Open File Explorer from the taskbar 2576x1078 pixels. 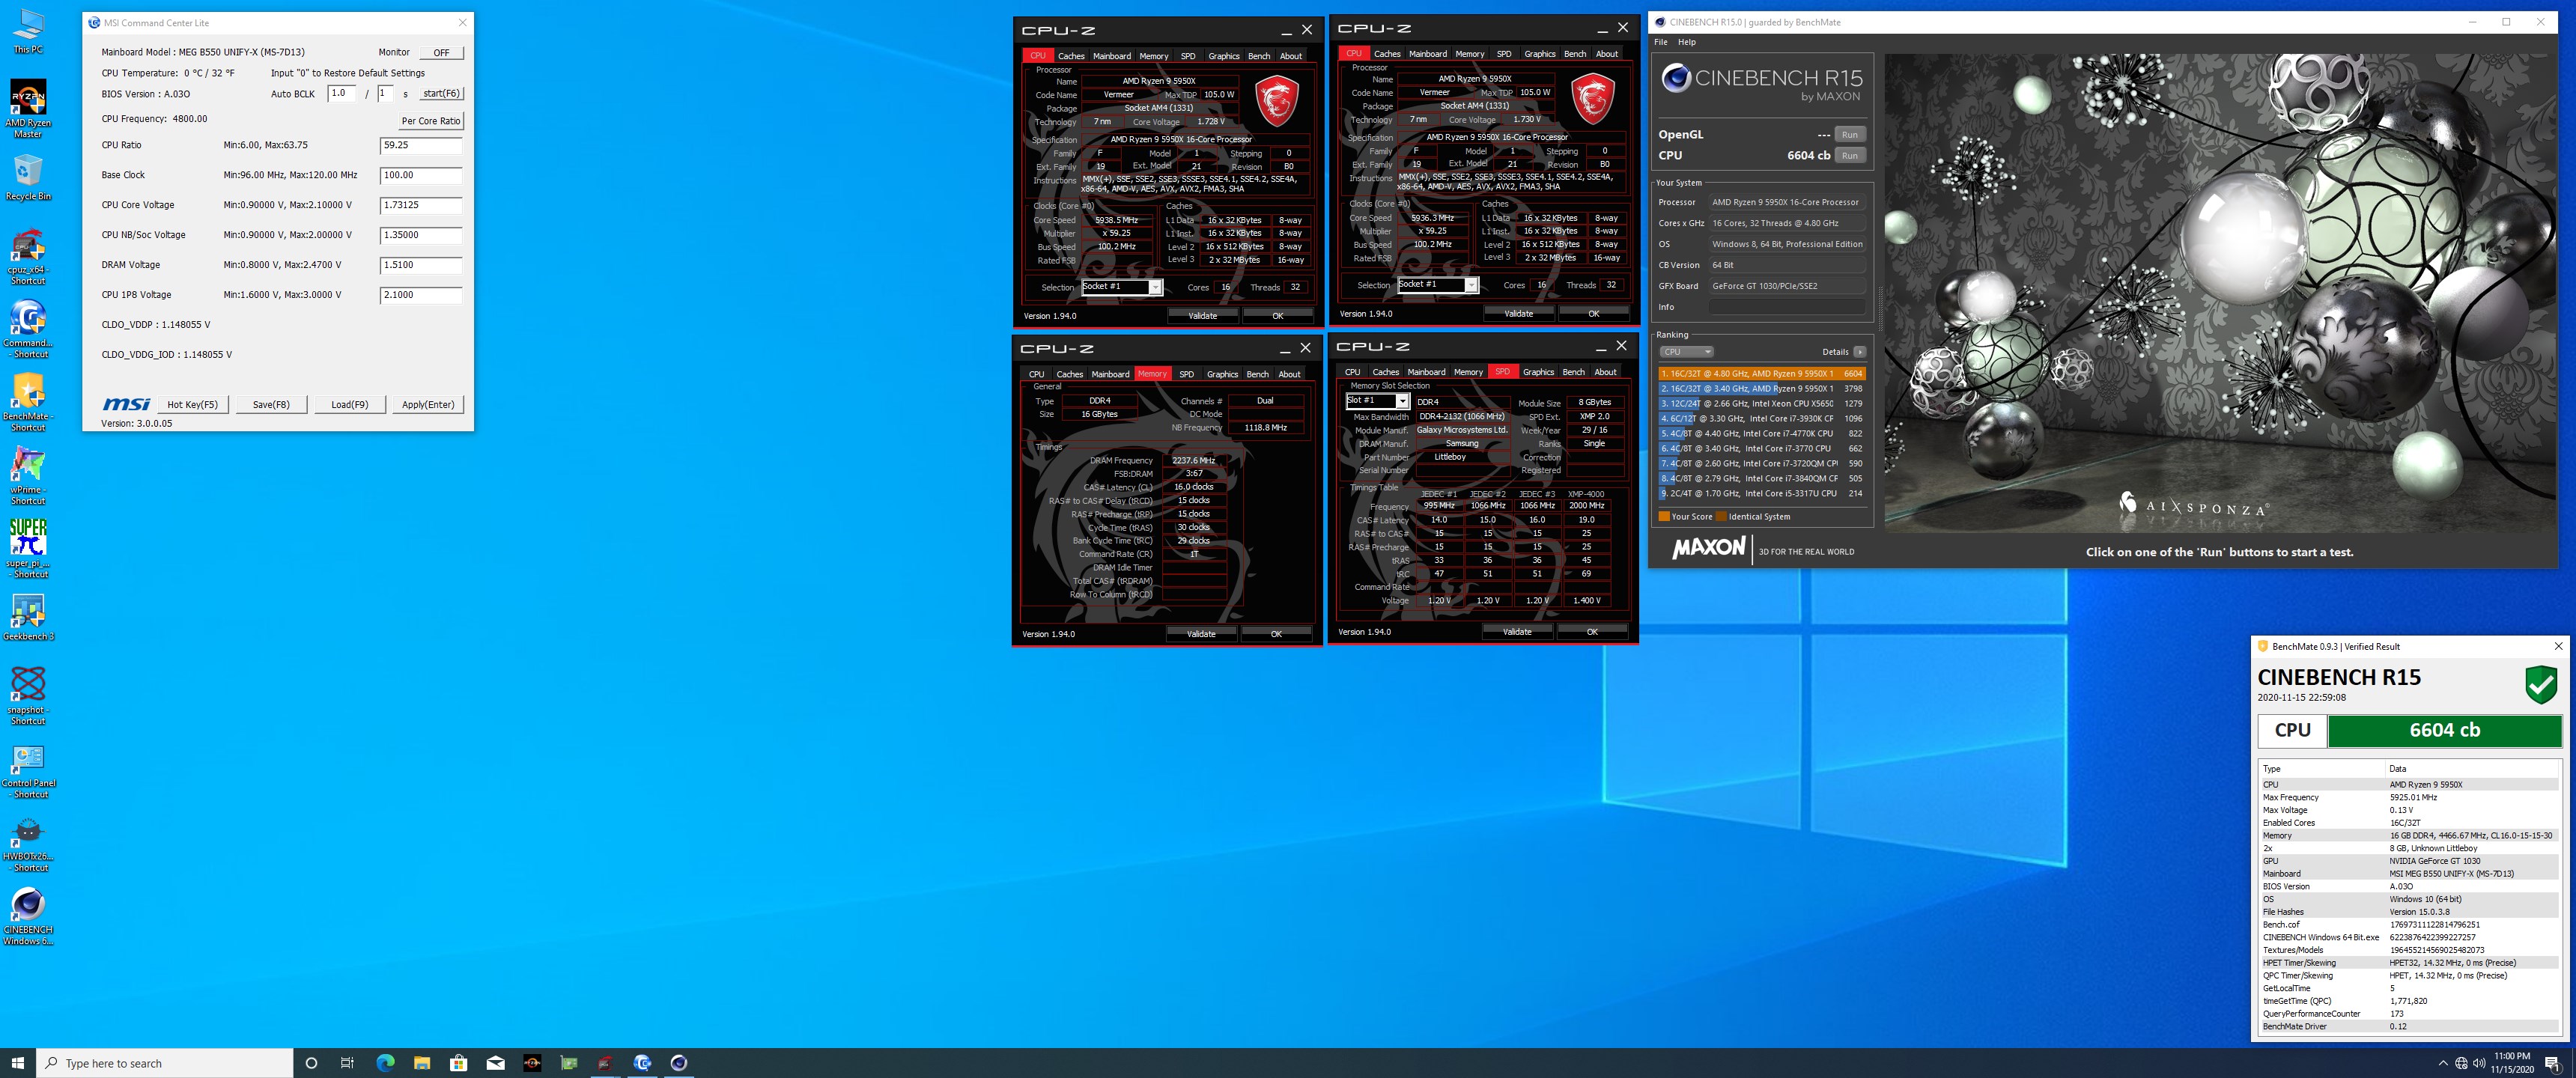point(422,1062)
